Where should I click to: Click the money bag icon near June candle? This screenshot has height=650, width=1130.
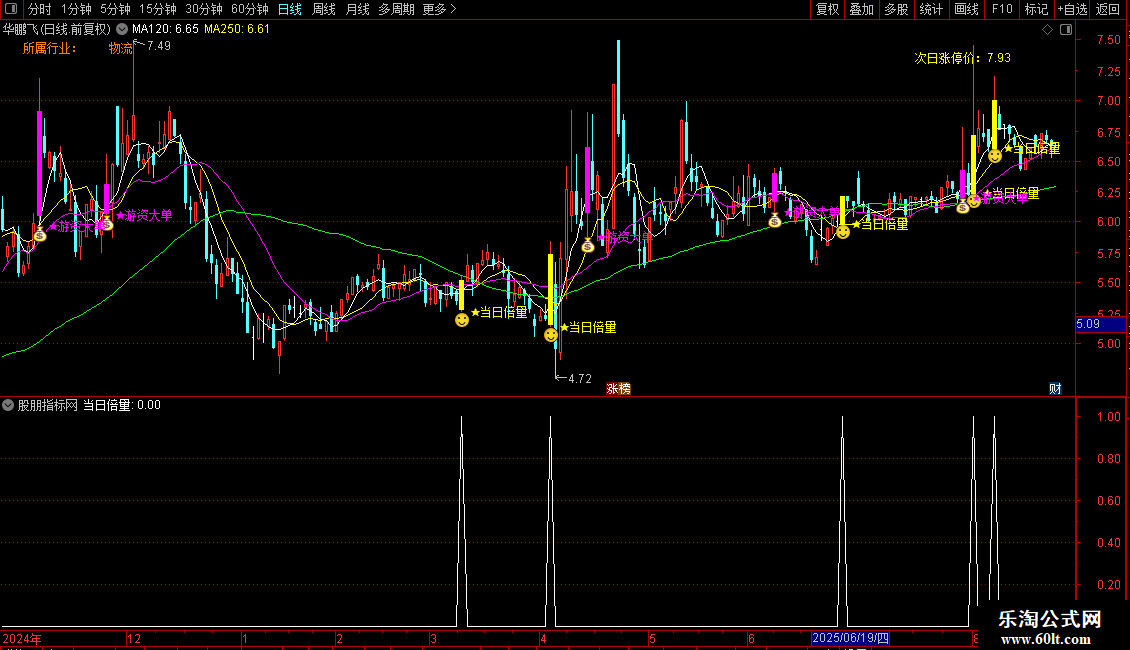[x=775, y=221]
